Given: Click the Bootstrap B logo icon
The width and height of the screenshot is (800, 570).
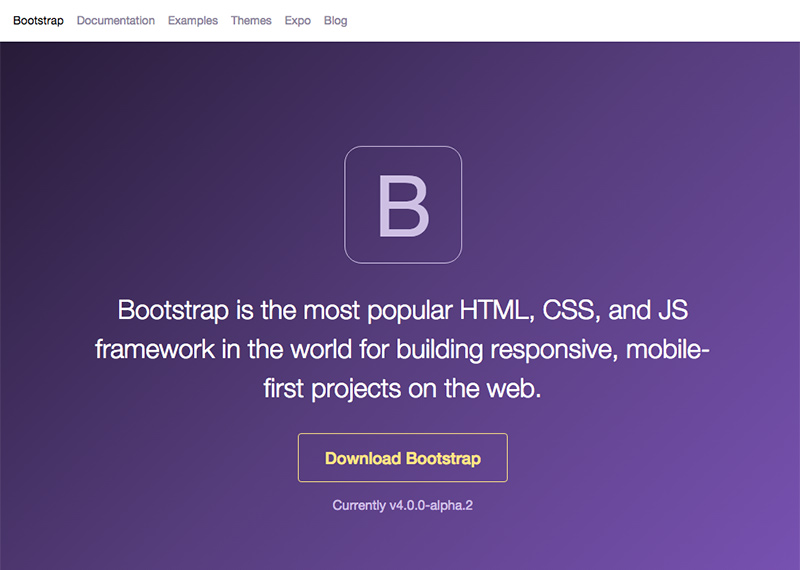Looking at the screenshot, I should click(x=403, y=205).
